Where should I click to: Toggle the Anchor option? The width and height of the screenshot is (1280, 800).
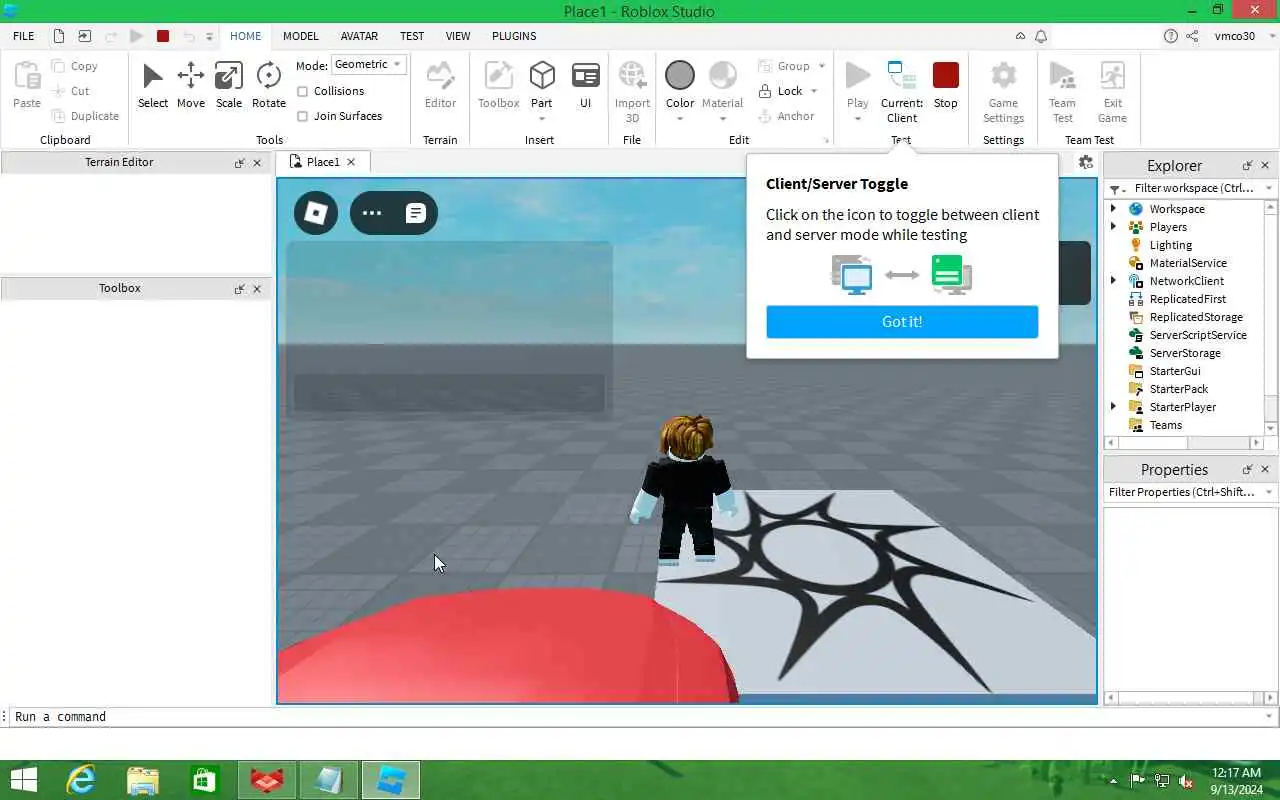786,116
